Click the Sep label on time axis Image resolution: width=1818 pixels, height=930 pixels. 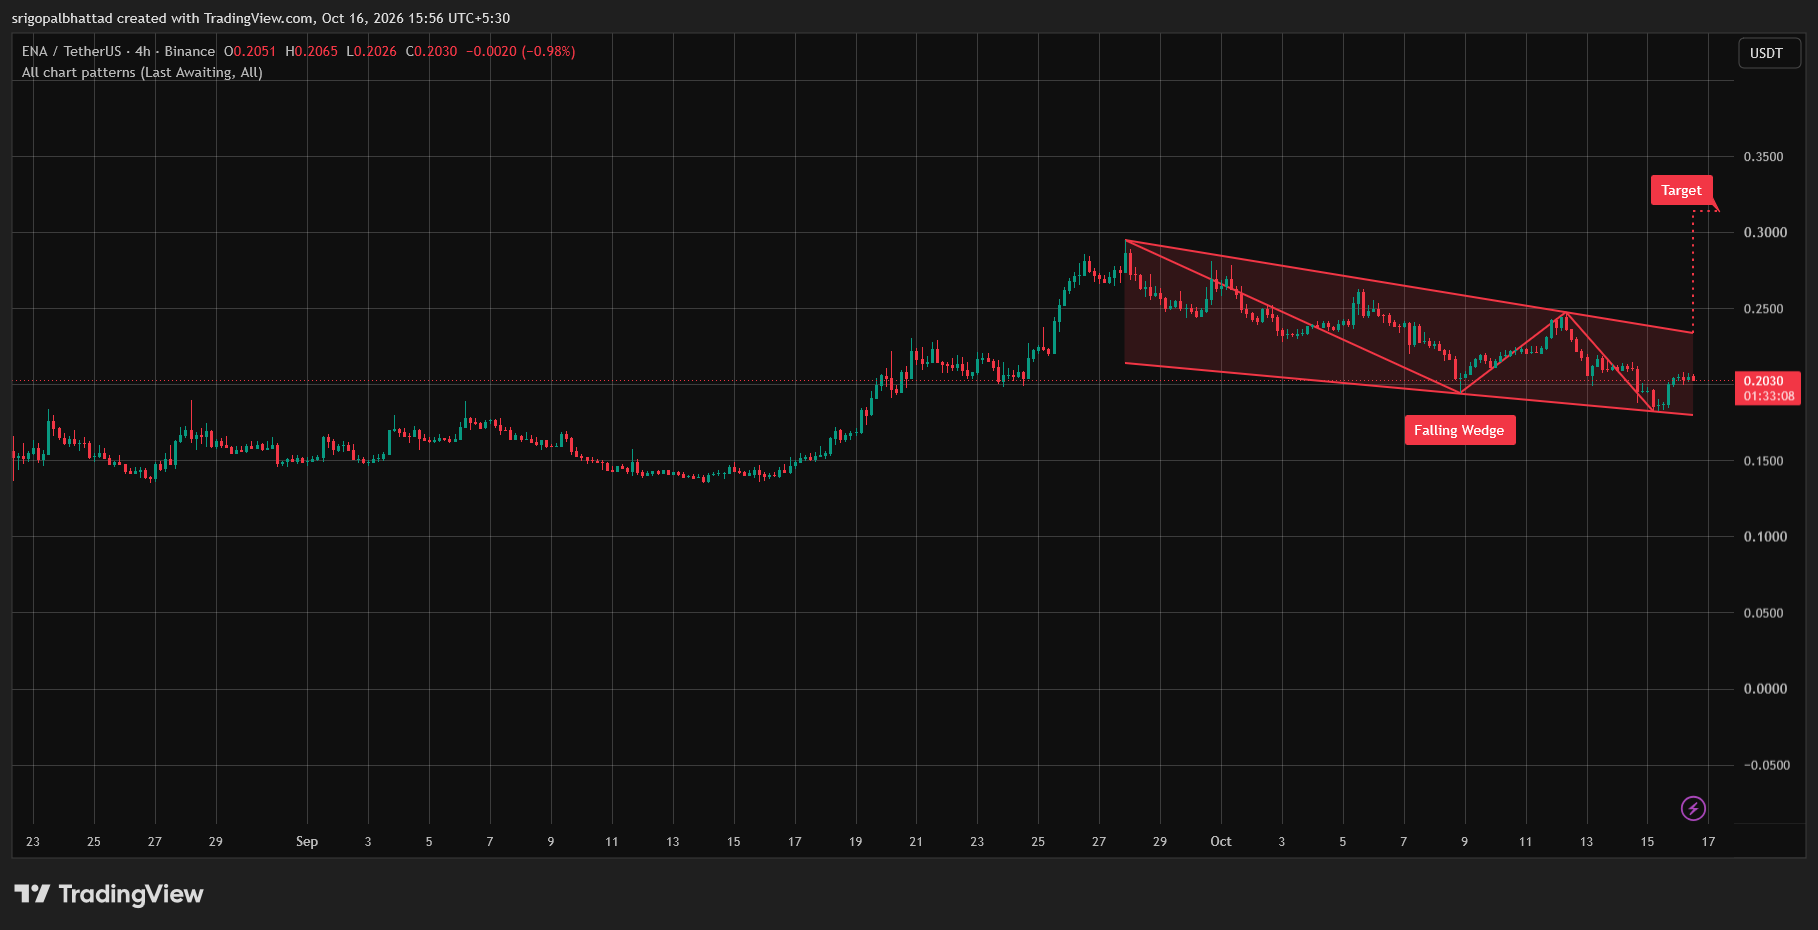[x=307, y=841]
